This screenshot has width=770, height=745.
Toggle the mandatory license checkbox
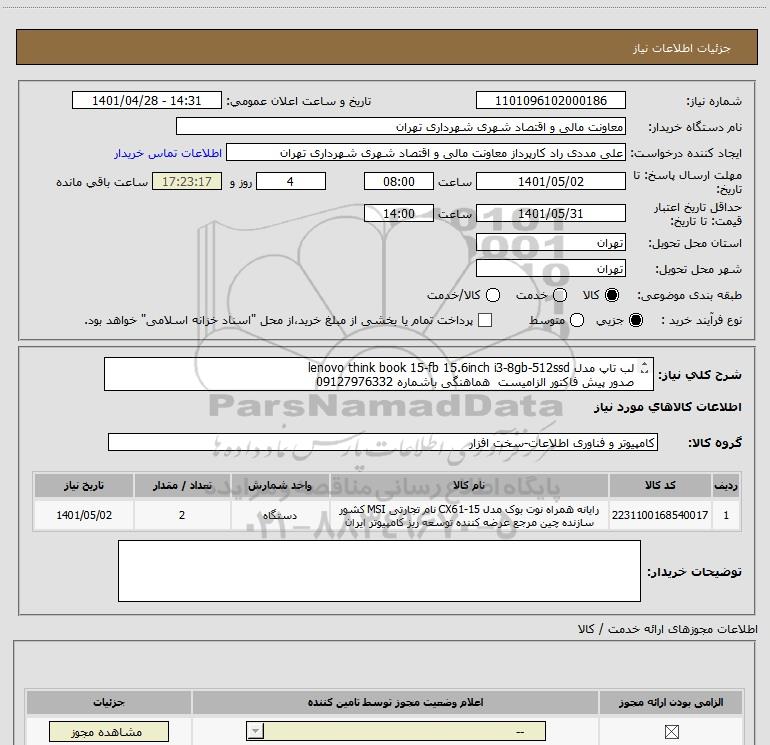[671, 732]
